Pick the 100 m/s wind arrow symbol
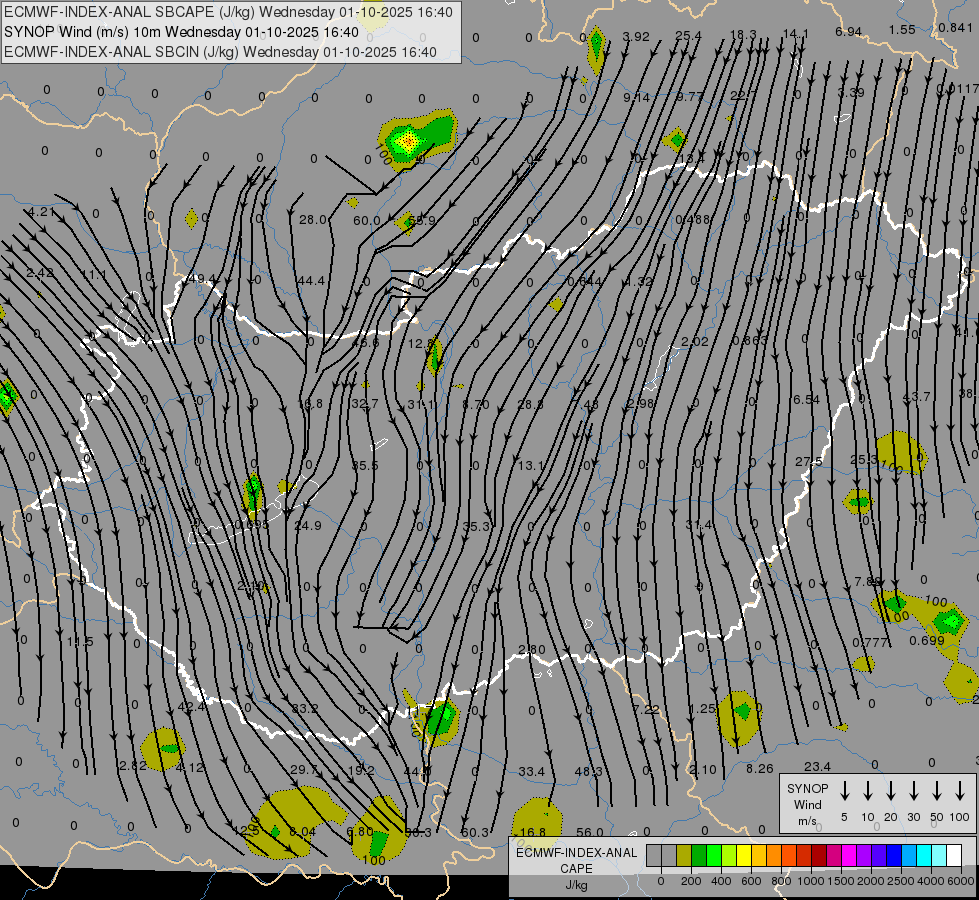Image resolution: width=979 pixels, height=900 pixels. tap(960, 791)
